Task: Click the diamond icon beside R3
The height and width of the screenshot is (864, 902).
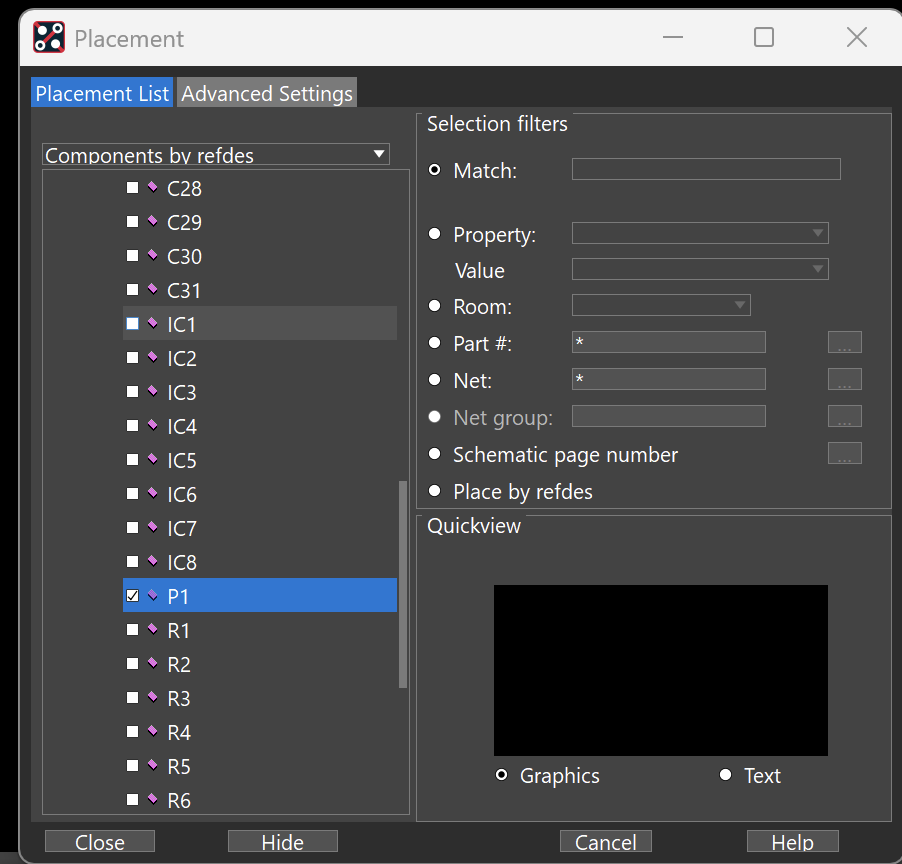Action: [152, 697]
